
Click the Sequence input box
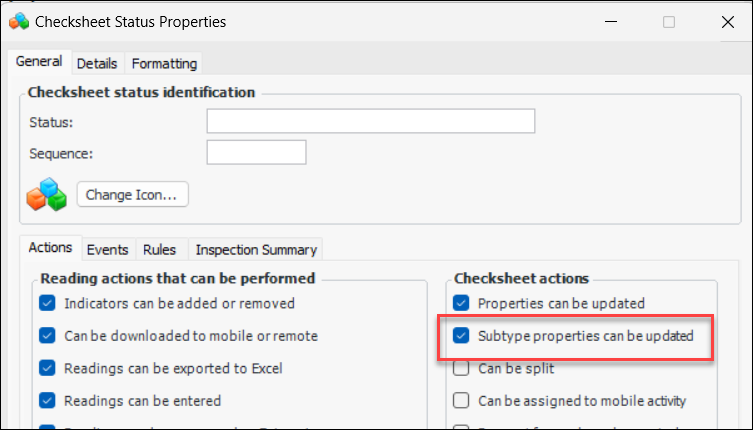[x=256, y=152]
